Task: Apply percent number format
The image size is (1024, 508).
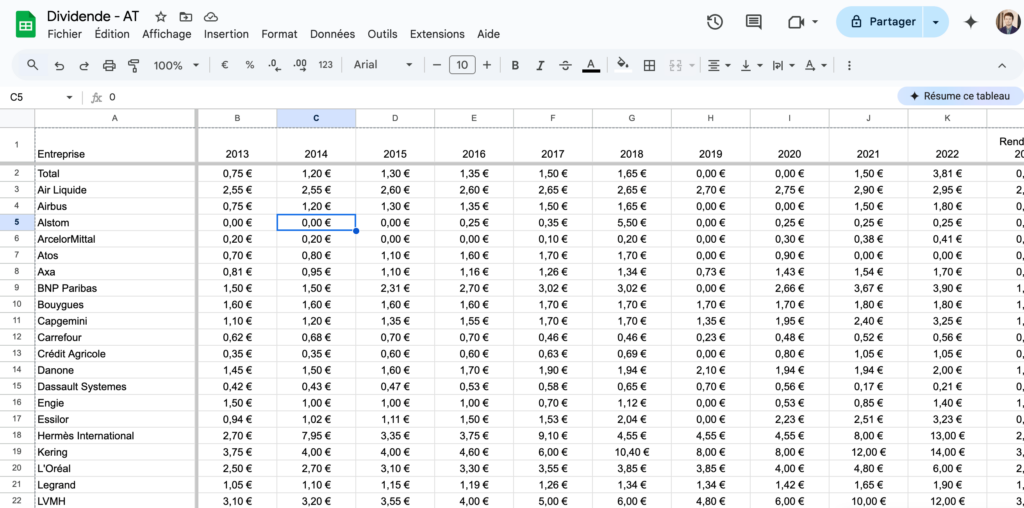Action: [x=249, y=65]
